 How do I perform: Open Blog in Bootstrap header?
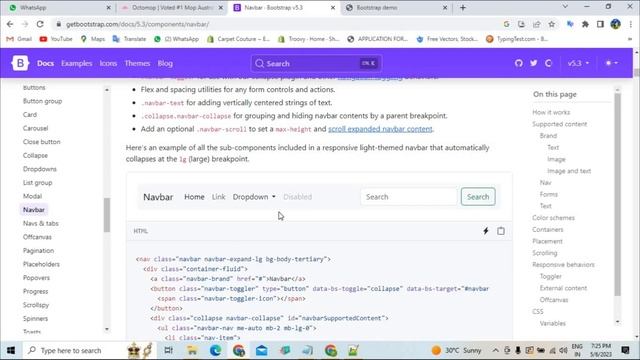(x=165, y=63)
